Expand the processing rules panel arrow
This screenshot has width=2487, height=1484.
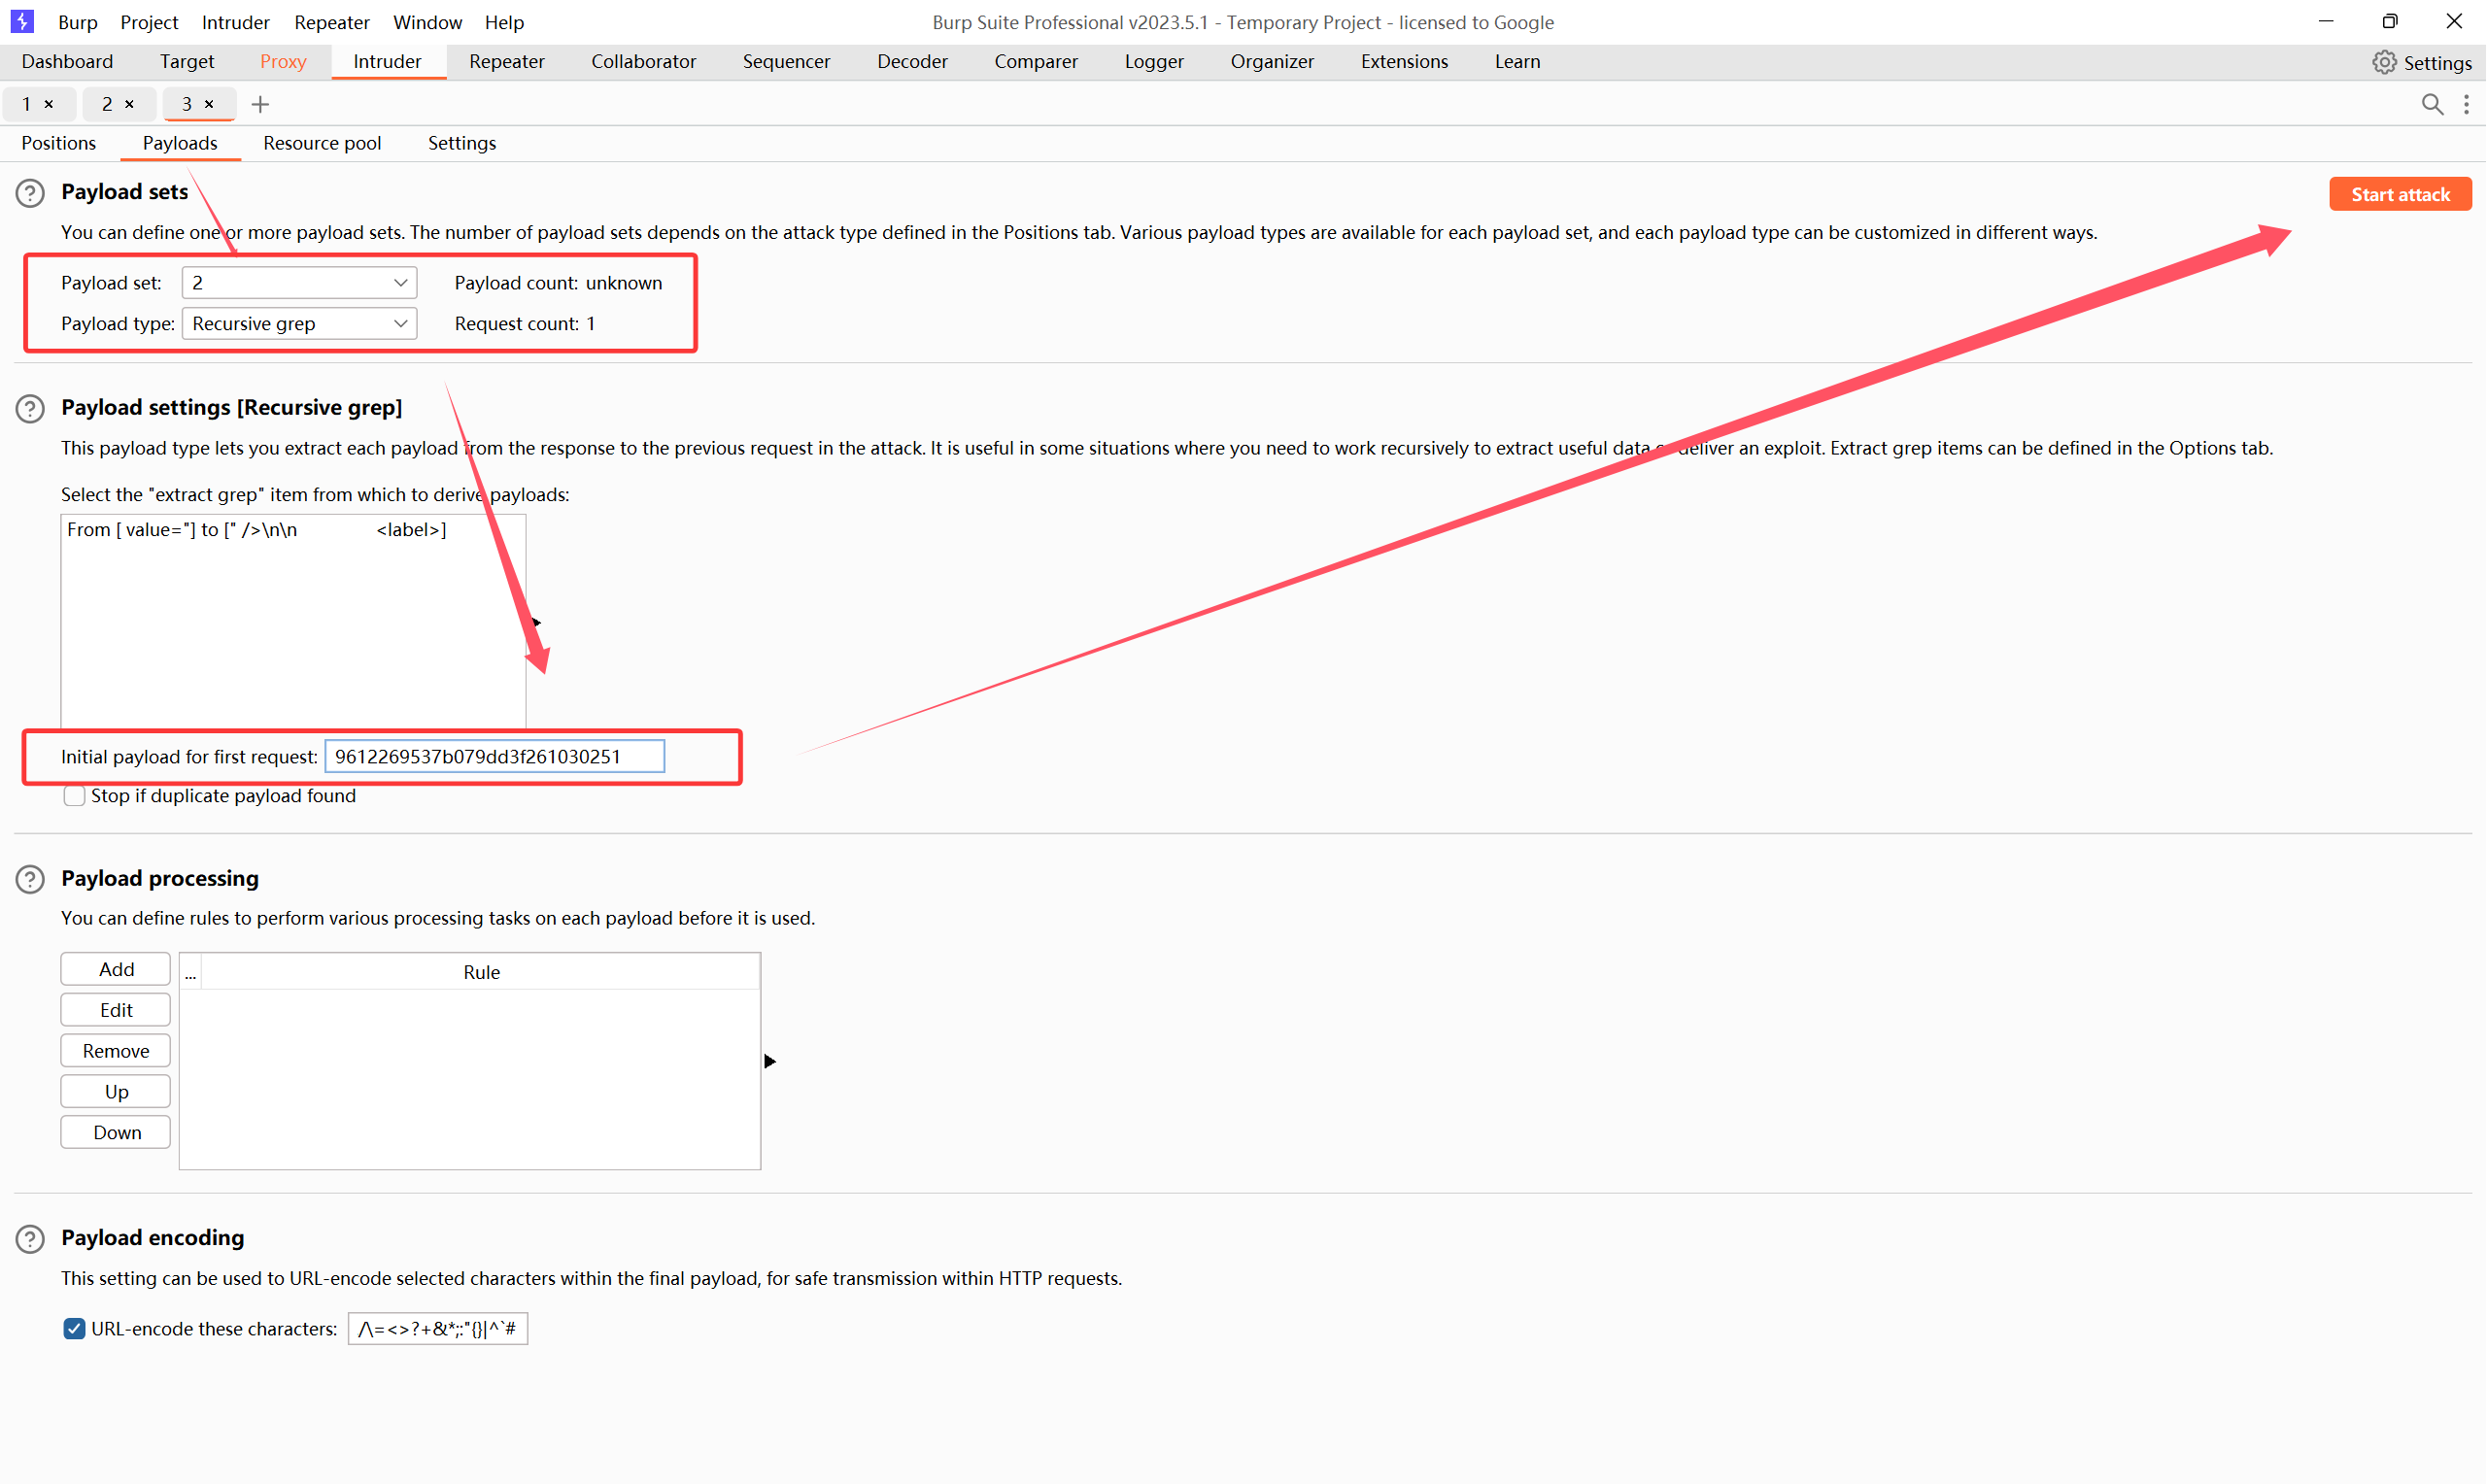point(769,1061)
